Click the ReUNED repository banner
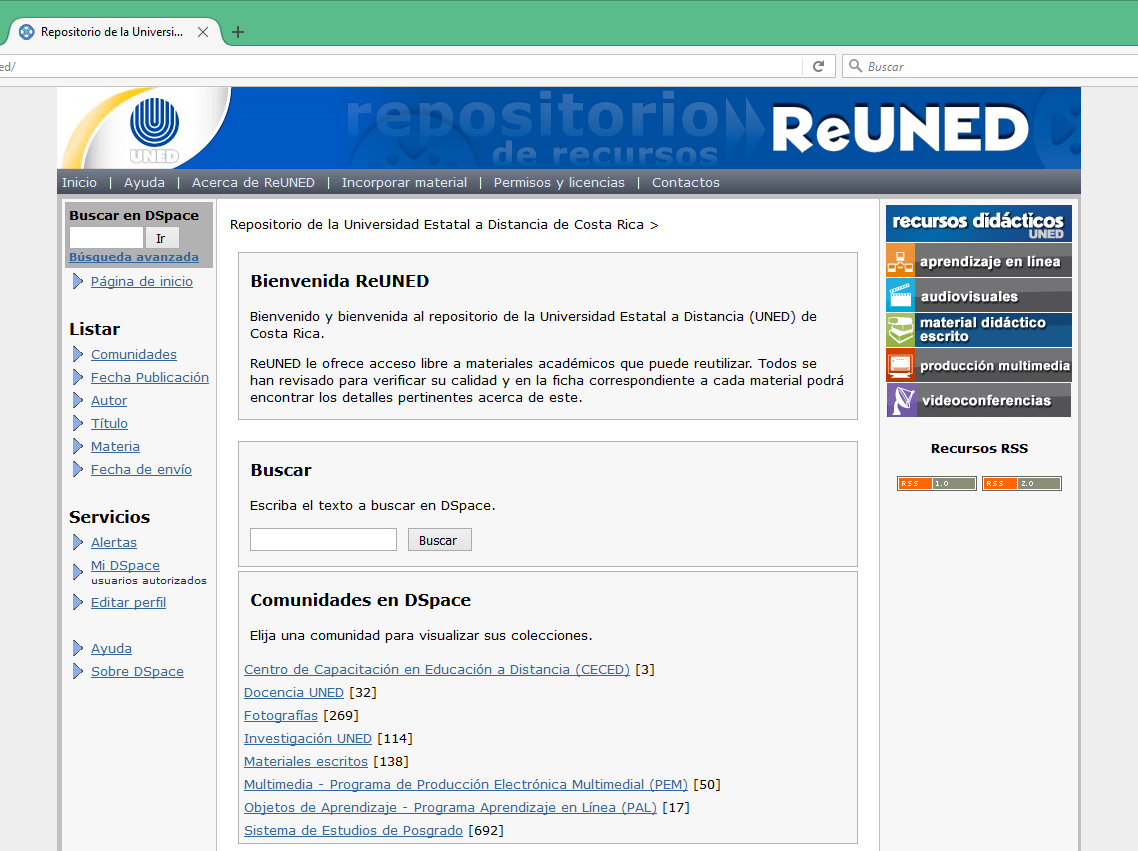Viewport: 1138px width, 851px height. pyautogui.click(x=902, y=127)
